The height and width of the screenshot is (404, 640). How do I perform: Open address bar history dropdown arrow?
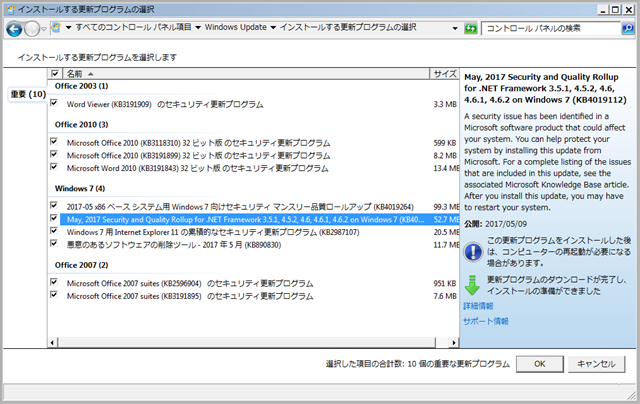[455, 28]
